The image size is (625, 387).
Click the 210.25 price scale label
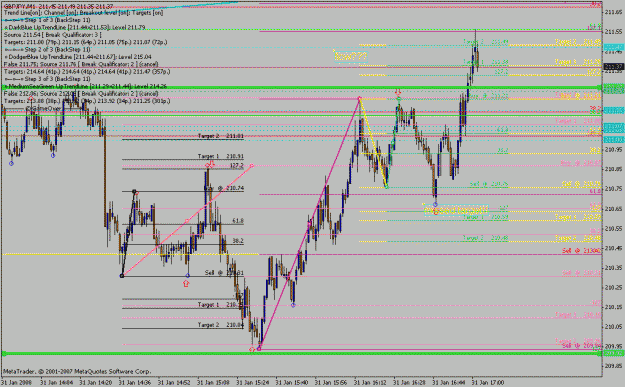(x=613, y=287)
